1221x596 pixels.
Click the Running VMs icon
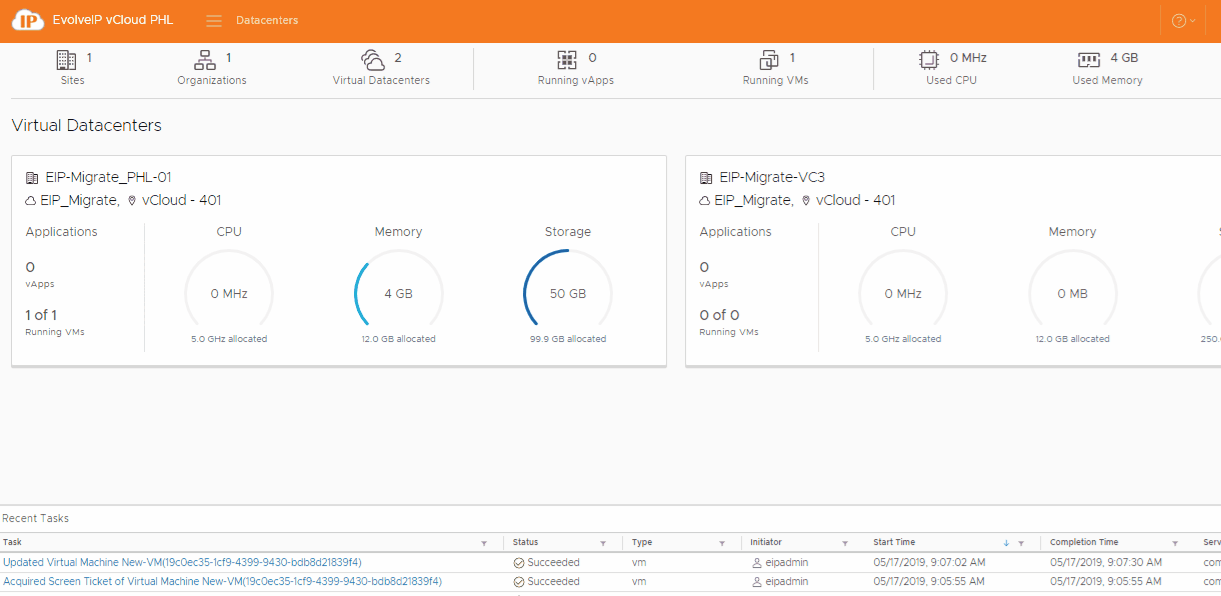point(768,60)
